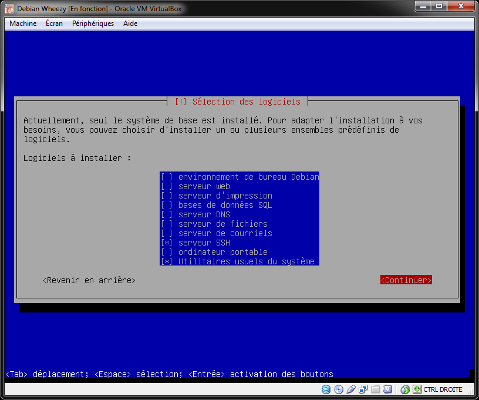
Task: Click Revenir en arrière button
Action: click(89, 280)
